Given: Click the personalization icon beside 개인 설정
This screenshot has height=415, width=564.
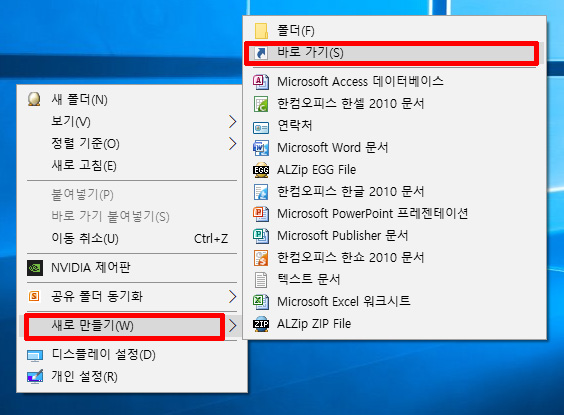Looking at the screenshot, I should [35, 377].
